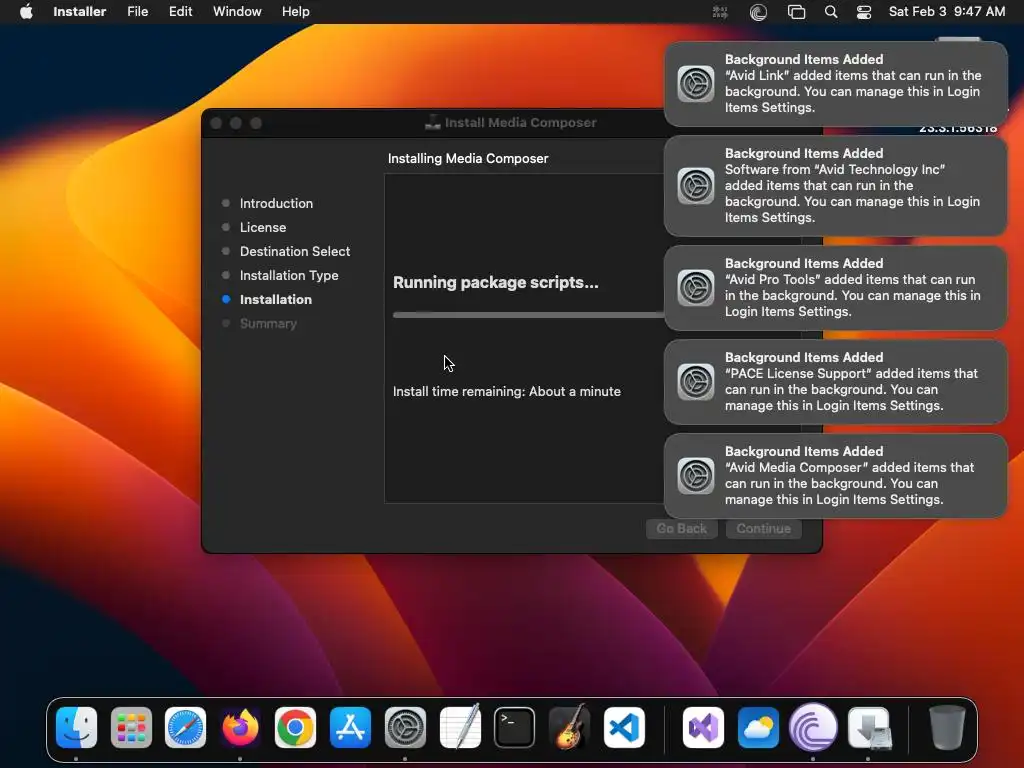Open System Settings from the Dock
Screen dimensions: 1024x768
coord(405,727)
